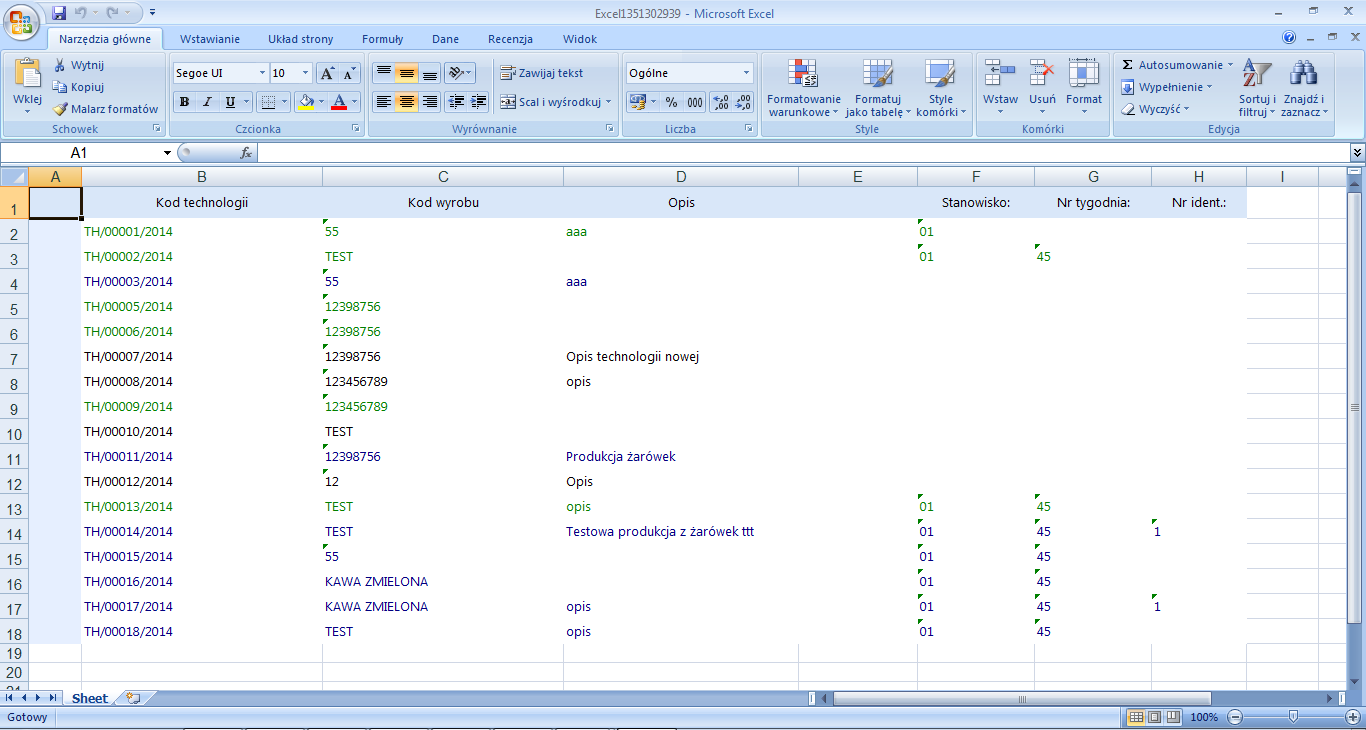This screenshot has width=1366, height=730.
Task: Open Sortuj i filtruj menu
Action: [1257, 88]
